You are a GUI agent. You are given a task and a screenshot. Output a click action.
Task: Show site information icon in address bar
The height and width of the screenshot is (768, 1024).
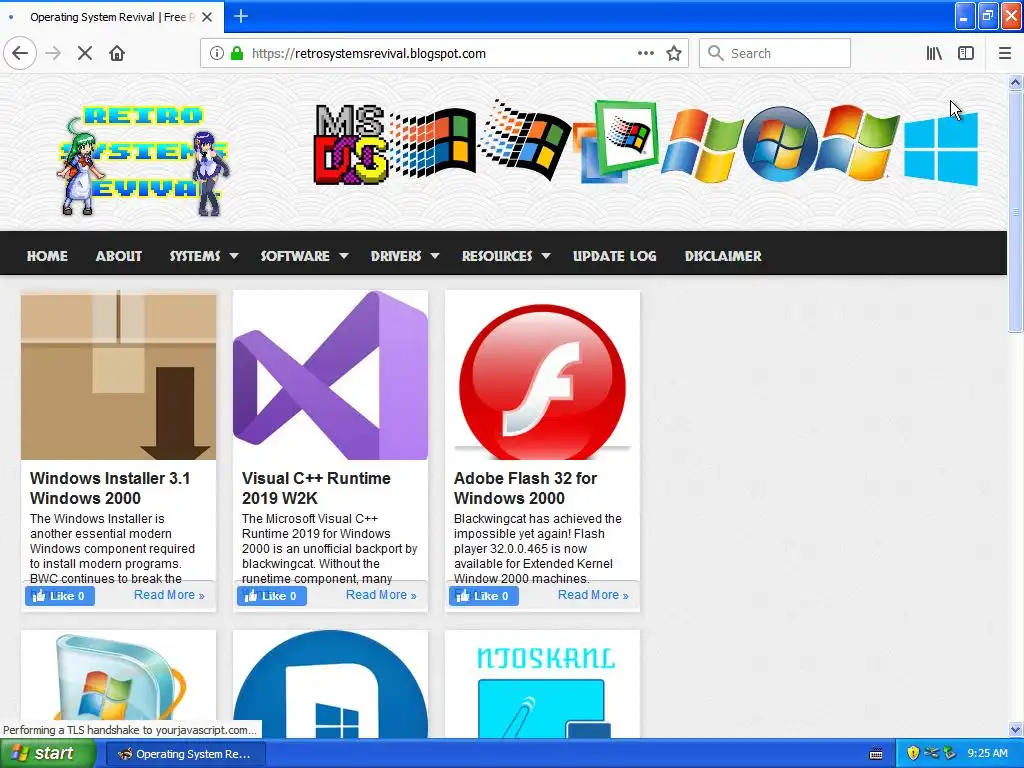point(217,53)
